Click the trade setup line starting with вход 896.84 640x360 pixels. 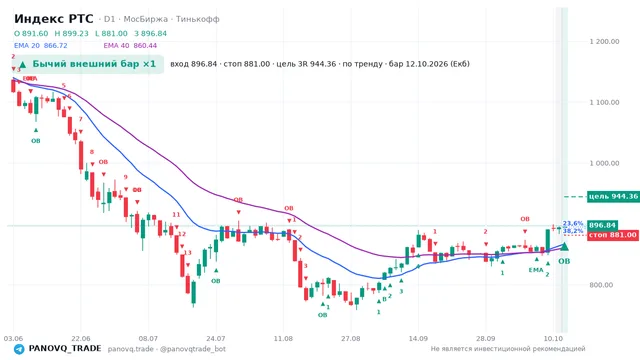[x=320, y=64]
